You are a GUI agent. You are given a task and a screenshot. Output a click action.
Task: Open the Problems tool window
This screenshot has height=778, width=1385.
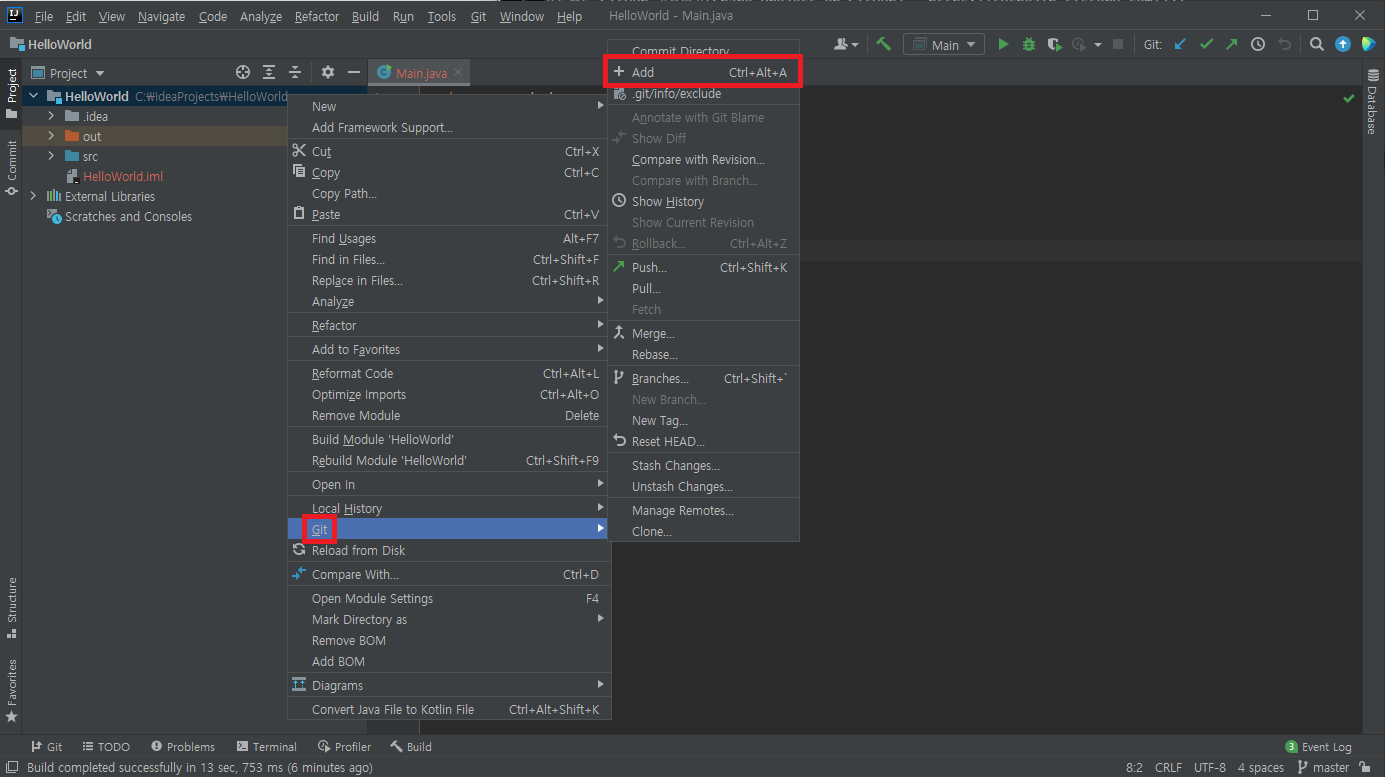pyautogui.click(x=183, y=746)
